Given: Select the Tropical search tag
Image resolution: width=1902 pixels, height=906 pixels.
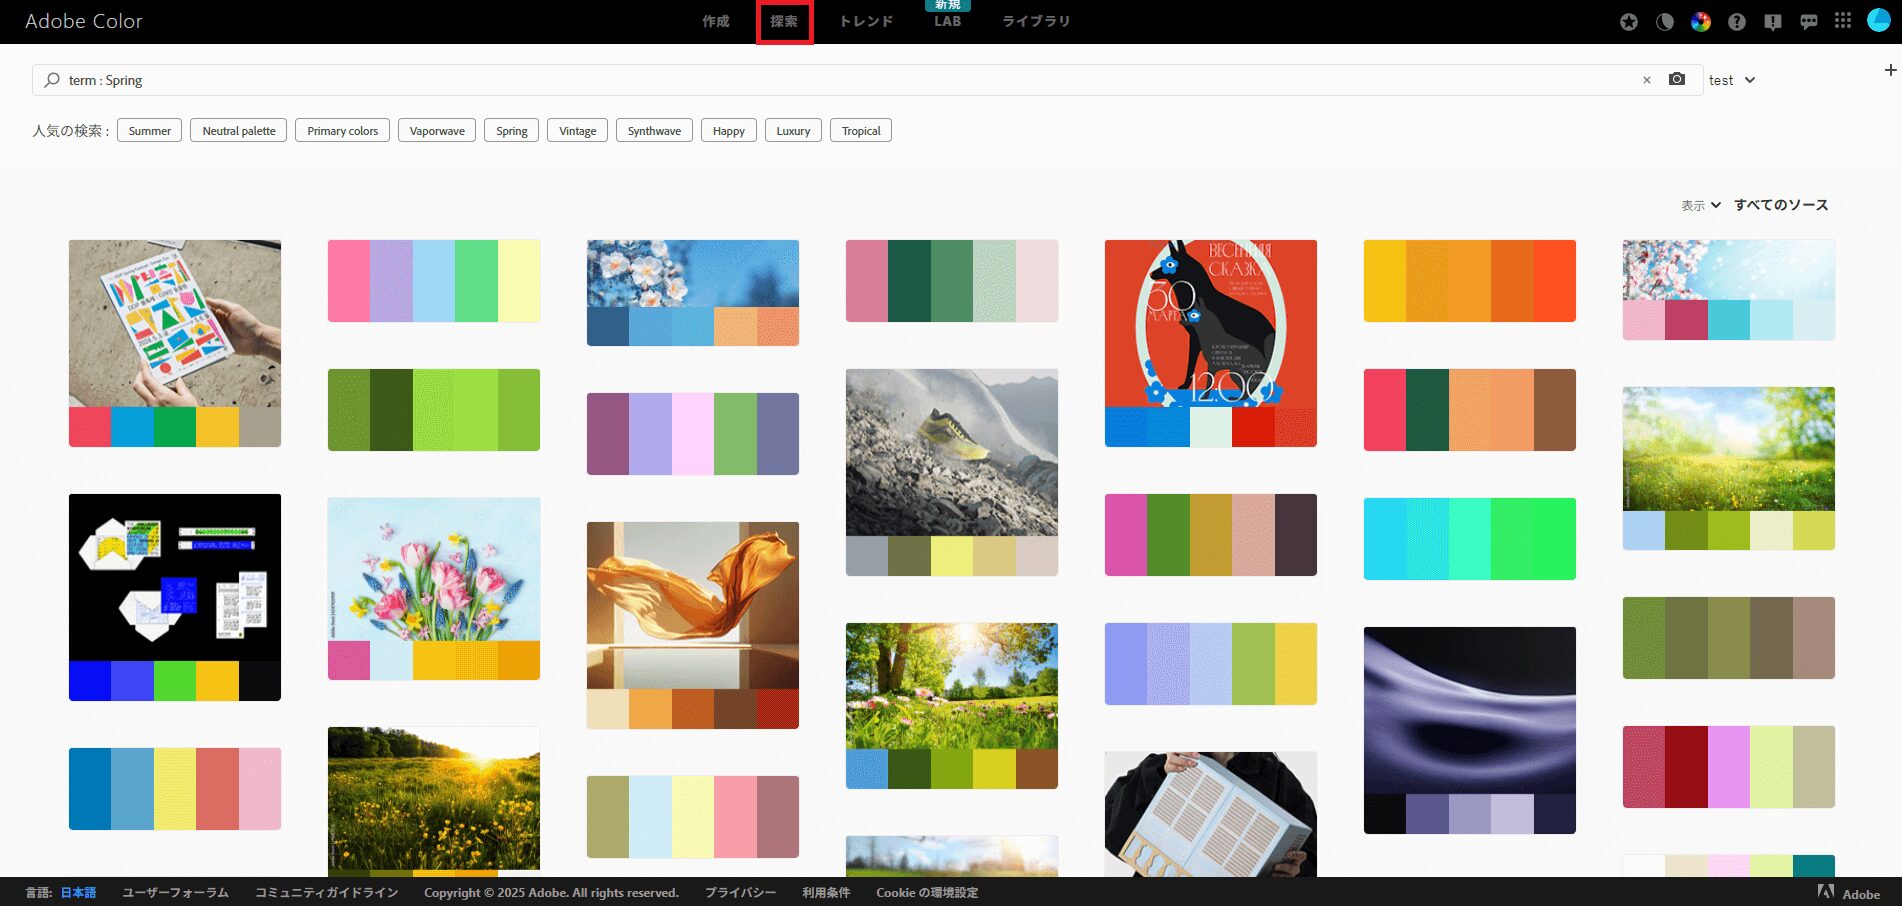Looking at the screenshot, I should tap(861, 131).
